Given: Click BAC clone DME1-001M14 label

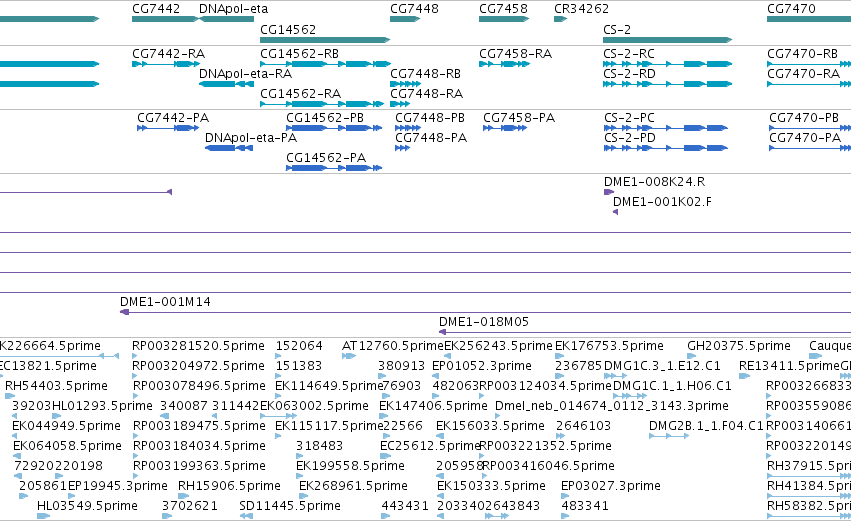Looking at the screenshot, I should click(165, 302).
